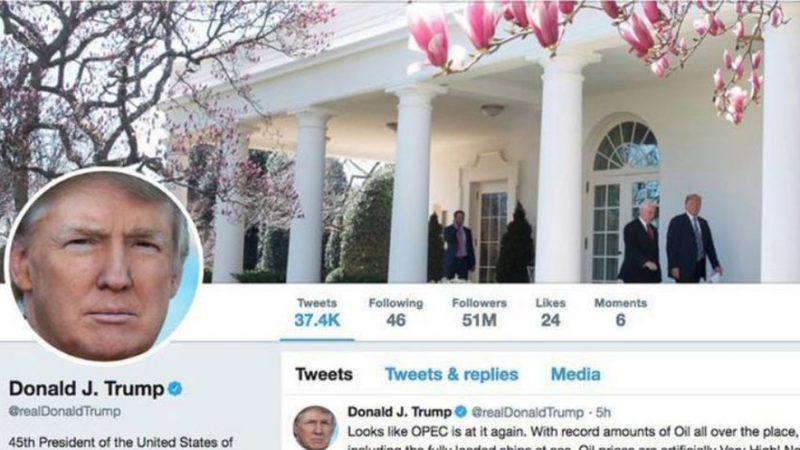The width and height of the screenshot is (800, 450).
Task: Switch to the Tweets timeline tab
Action: point(324,374)
